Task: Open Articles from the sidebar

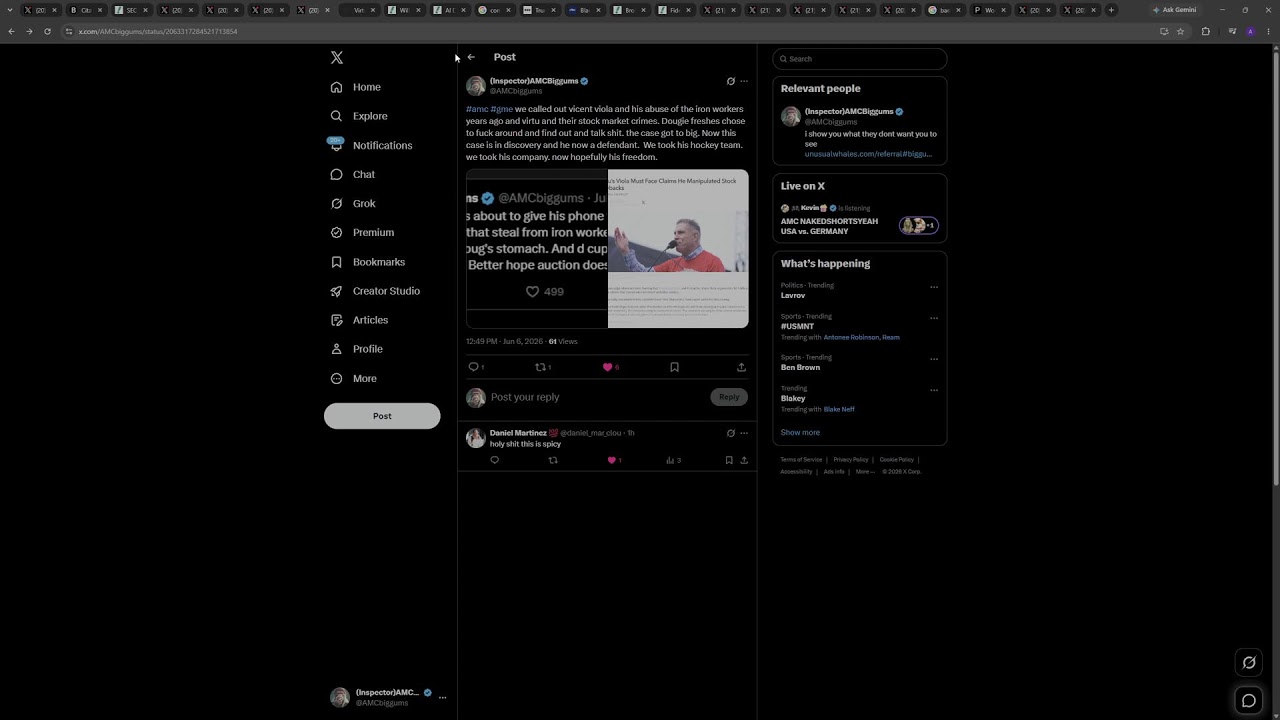Action: click(358, 320)
